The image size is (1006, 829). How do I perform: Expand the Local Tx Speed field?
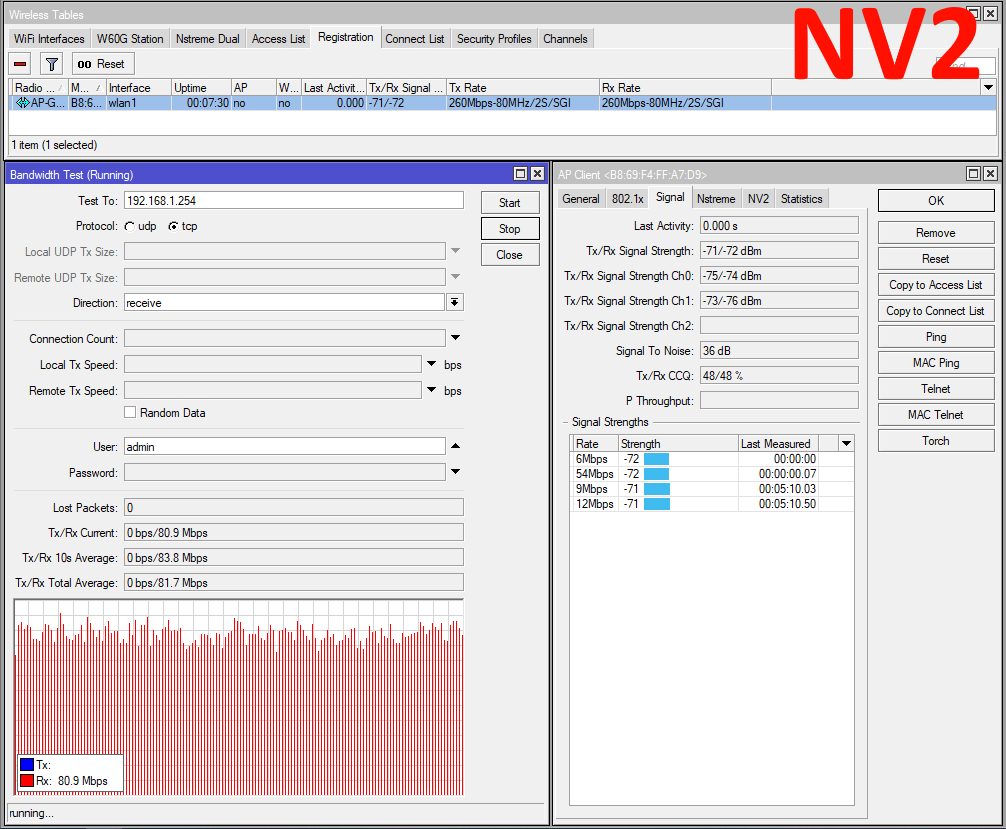point(432,364)
